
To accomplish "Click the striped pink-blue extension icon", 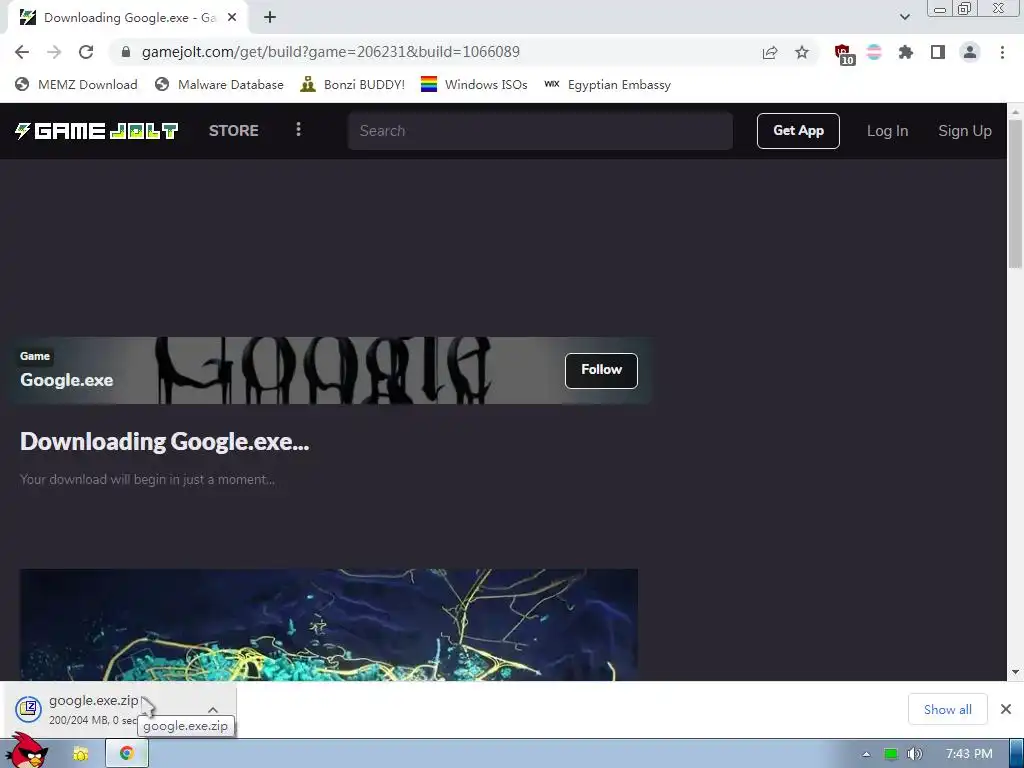I will click(x=874, y=52).
